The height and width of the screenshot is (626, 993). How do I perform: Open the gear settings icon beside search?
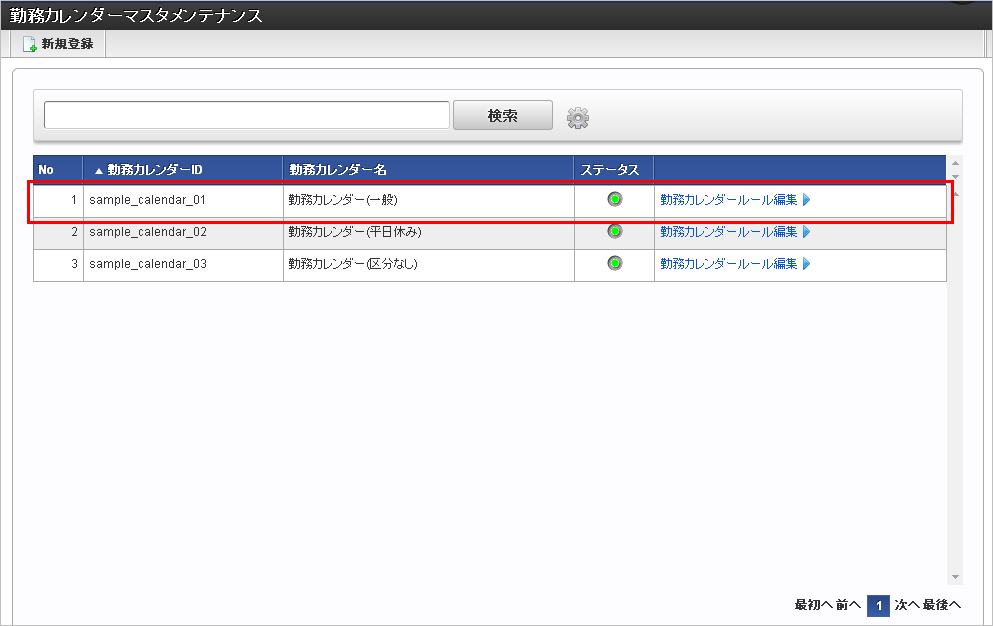578,118
